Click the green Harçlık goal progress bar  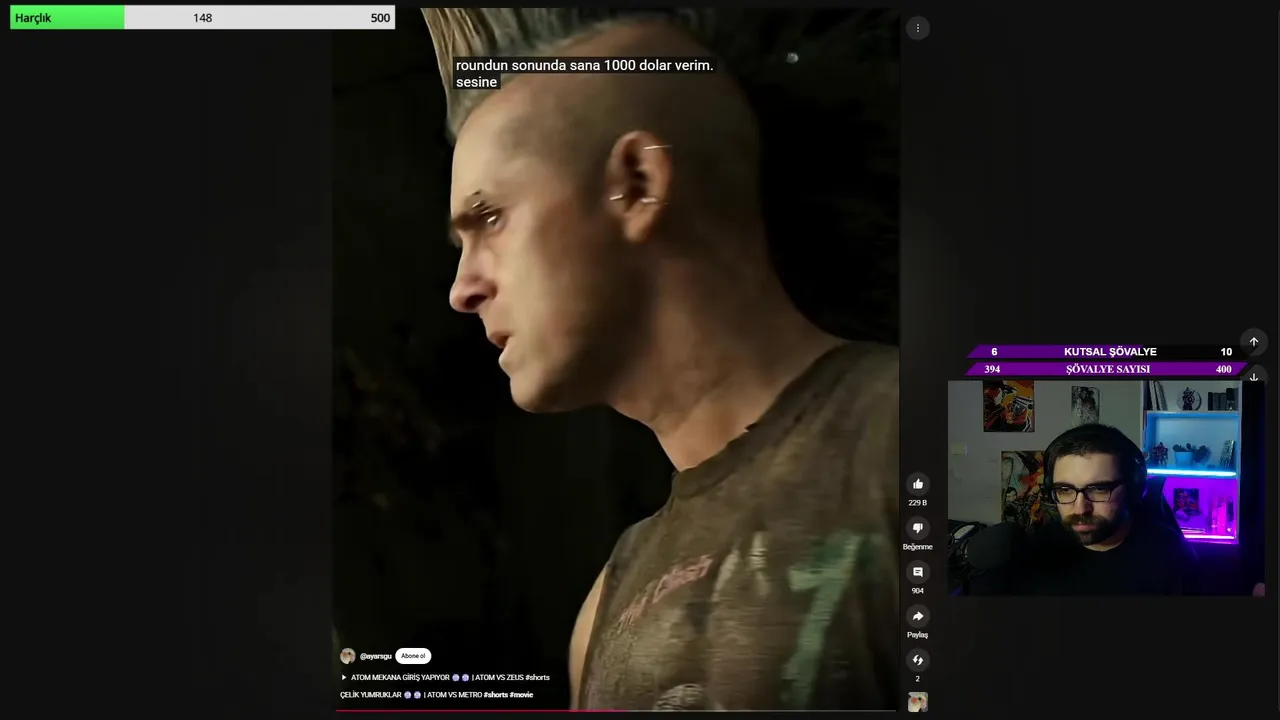pos(202,17)
